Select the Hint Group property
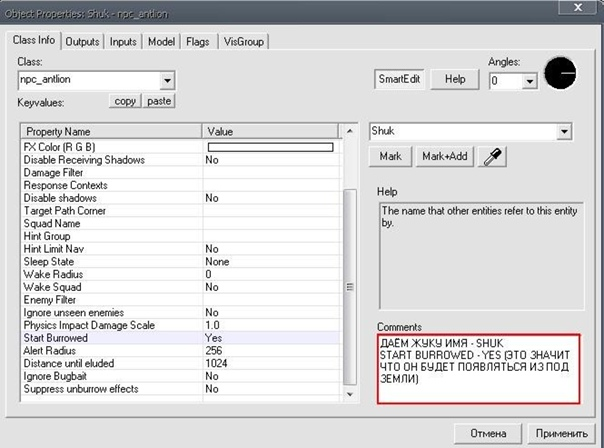 [180, 236]
